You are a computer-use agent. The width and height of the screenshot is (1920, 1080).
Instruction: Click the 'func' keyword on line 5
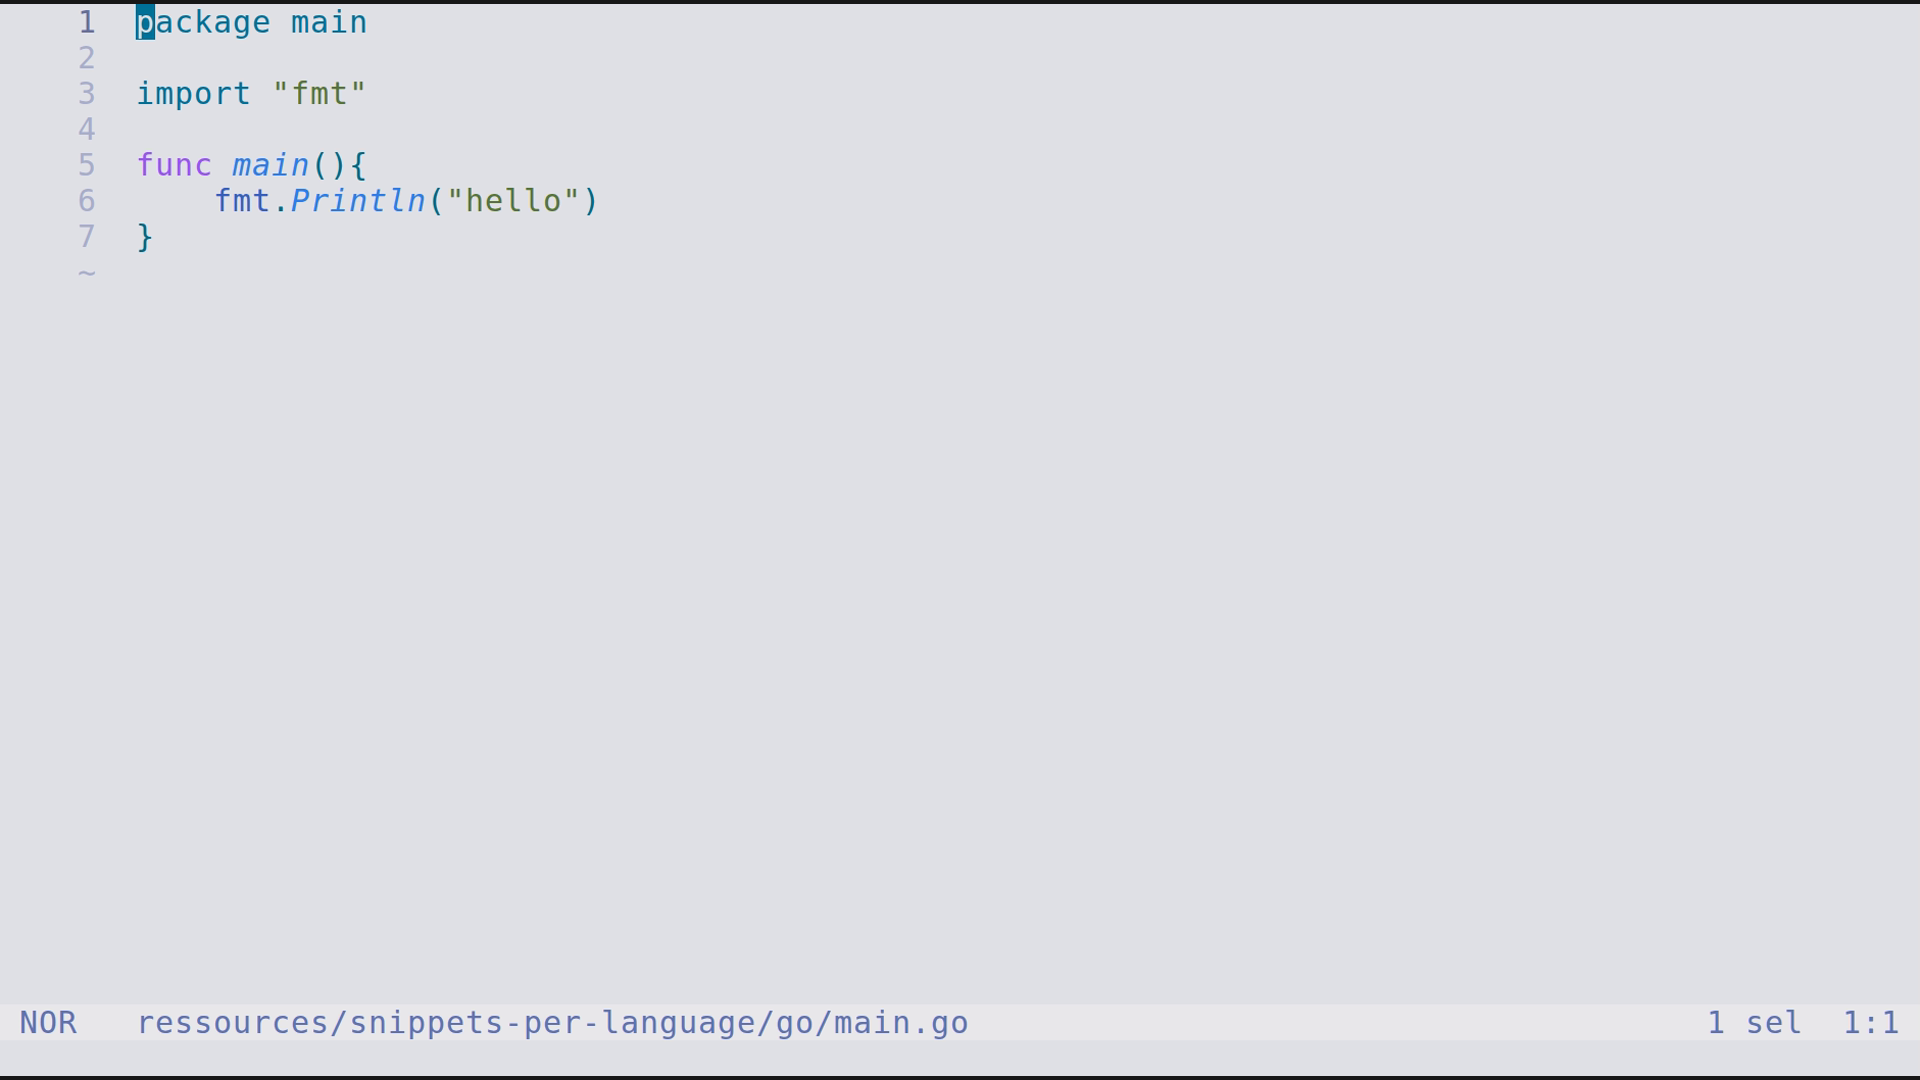point(174,165)
